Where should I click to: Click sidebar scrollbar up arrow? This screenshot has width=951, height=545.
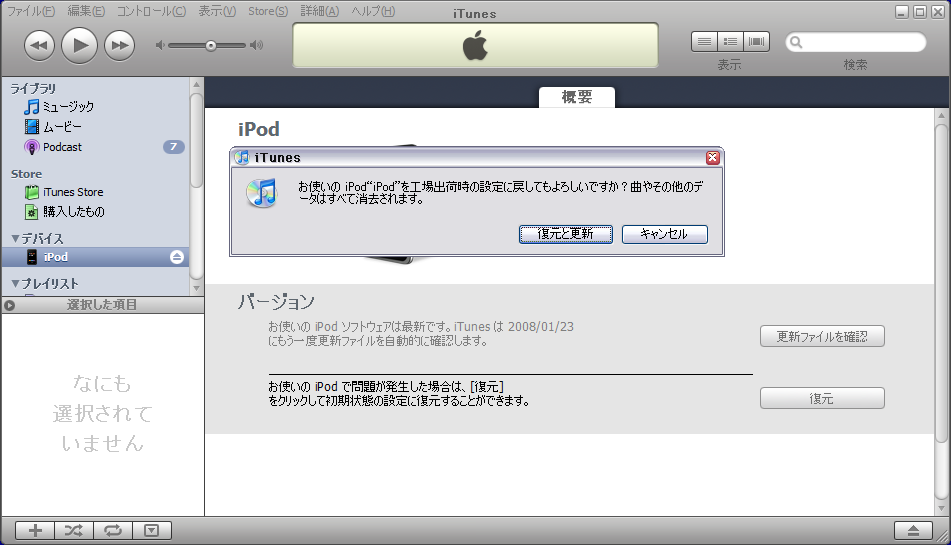coord(196,84)
